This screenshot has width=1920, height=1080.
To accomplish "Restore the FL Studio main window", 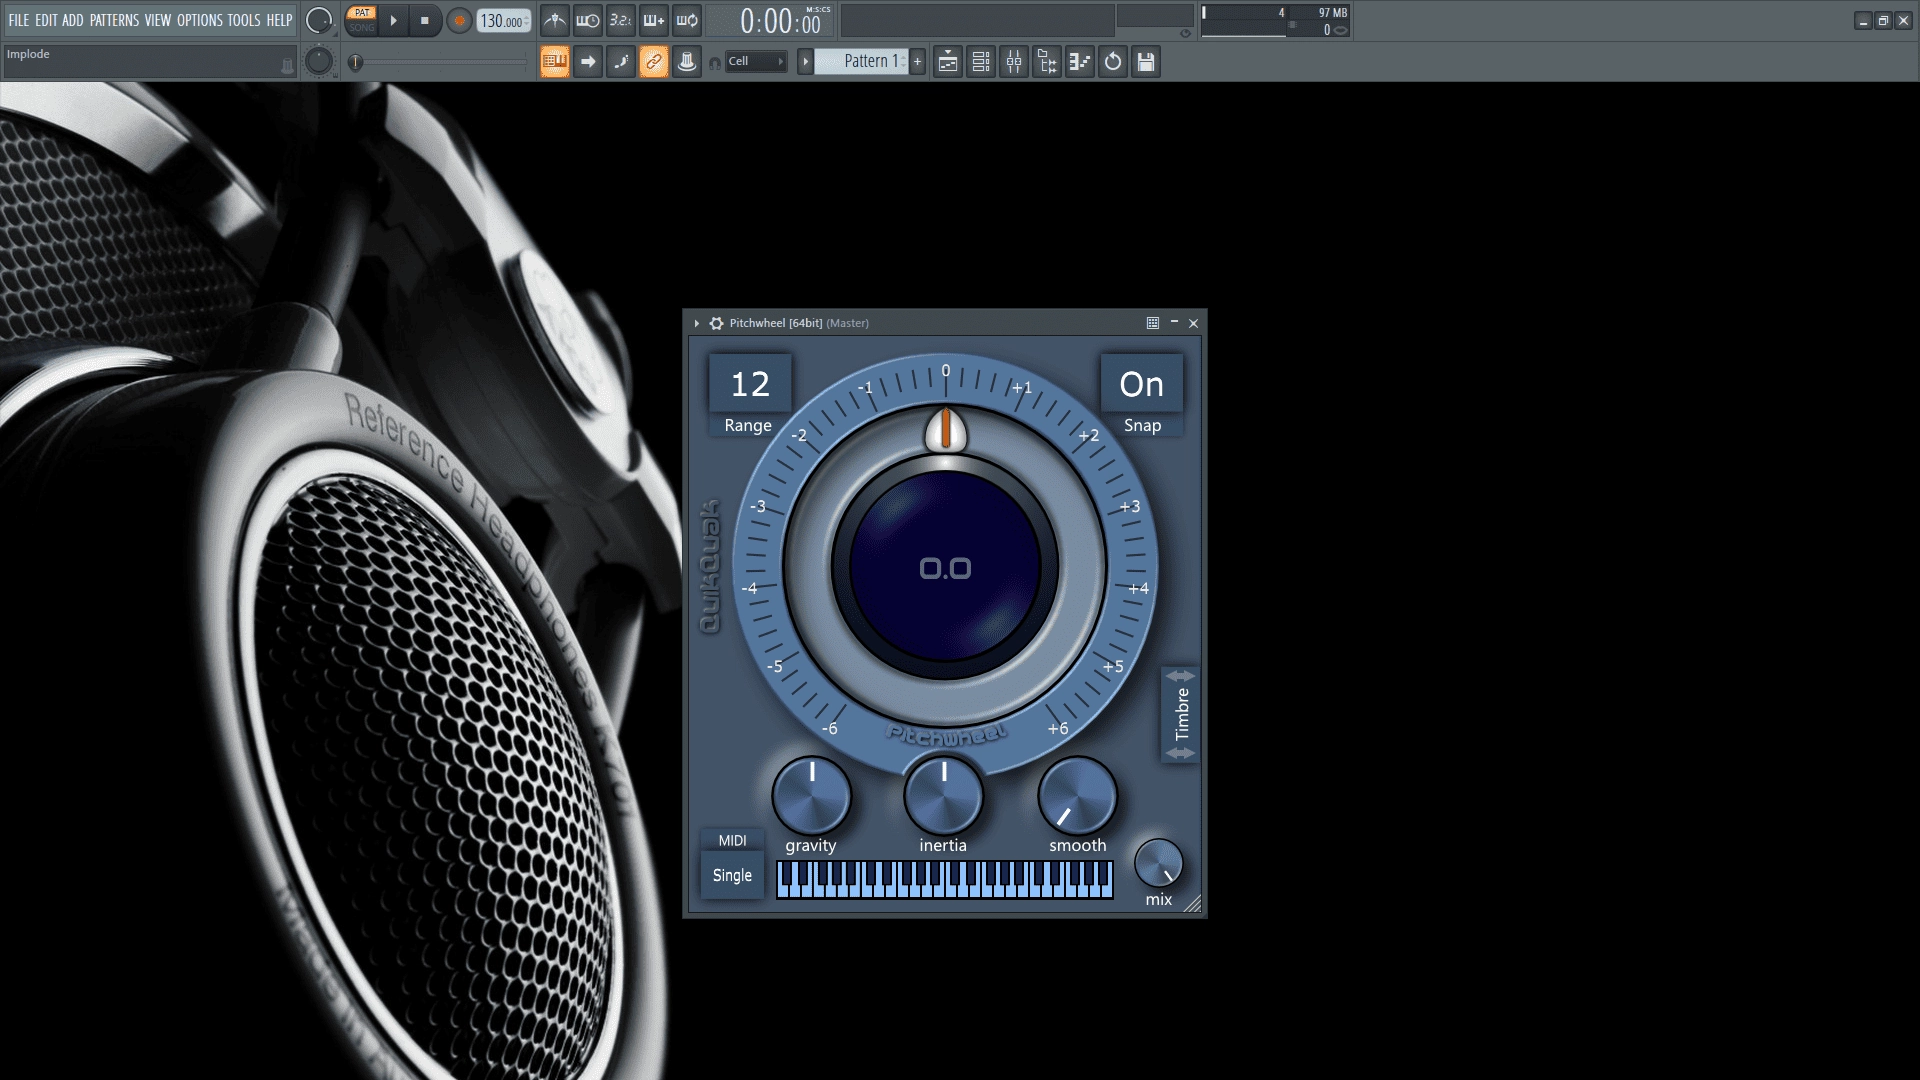I will [1883, 20].
